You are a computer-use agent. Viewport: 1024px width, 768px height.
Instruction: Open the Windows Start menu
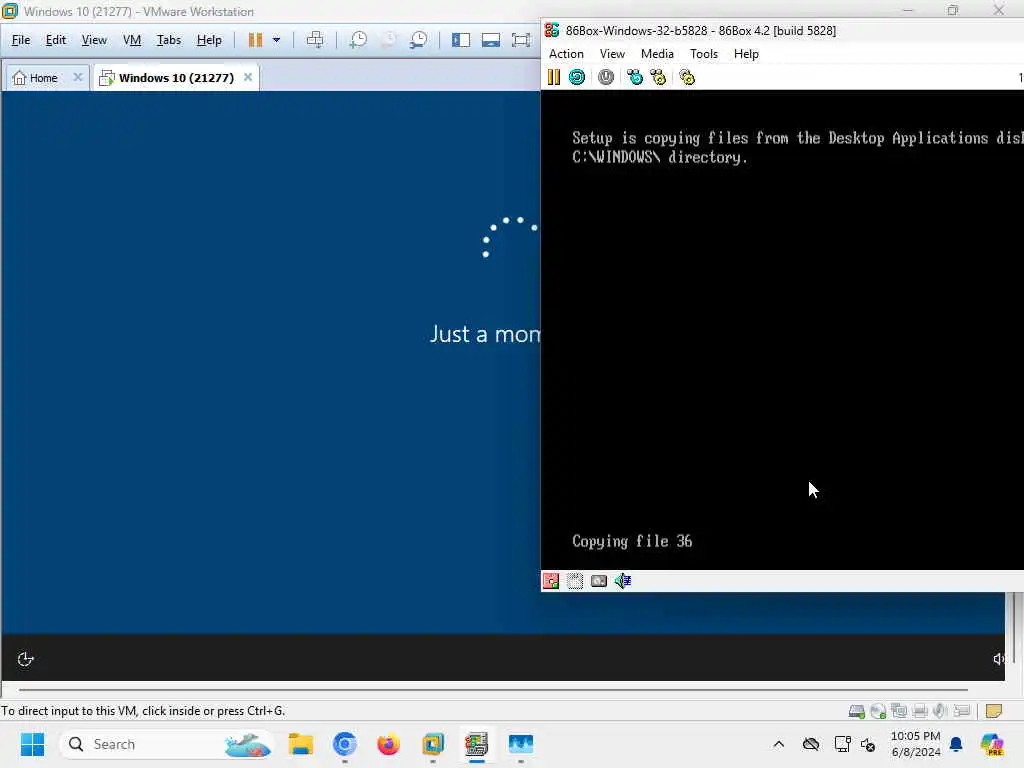coord(33,744)
